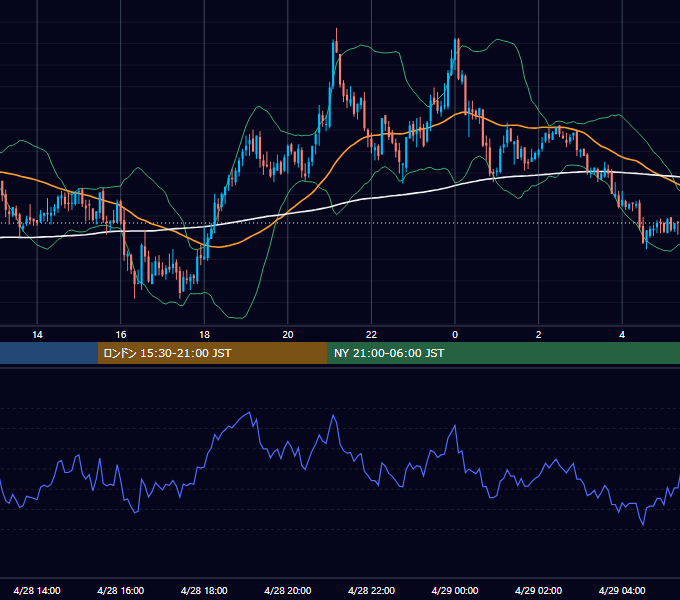Click the 4/28 20:00 time label
Screen dimensions: 680x600
(x=288, y=590)
